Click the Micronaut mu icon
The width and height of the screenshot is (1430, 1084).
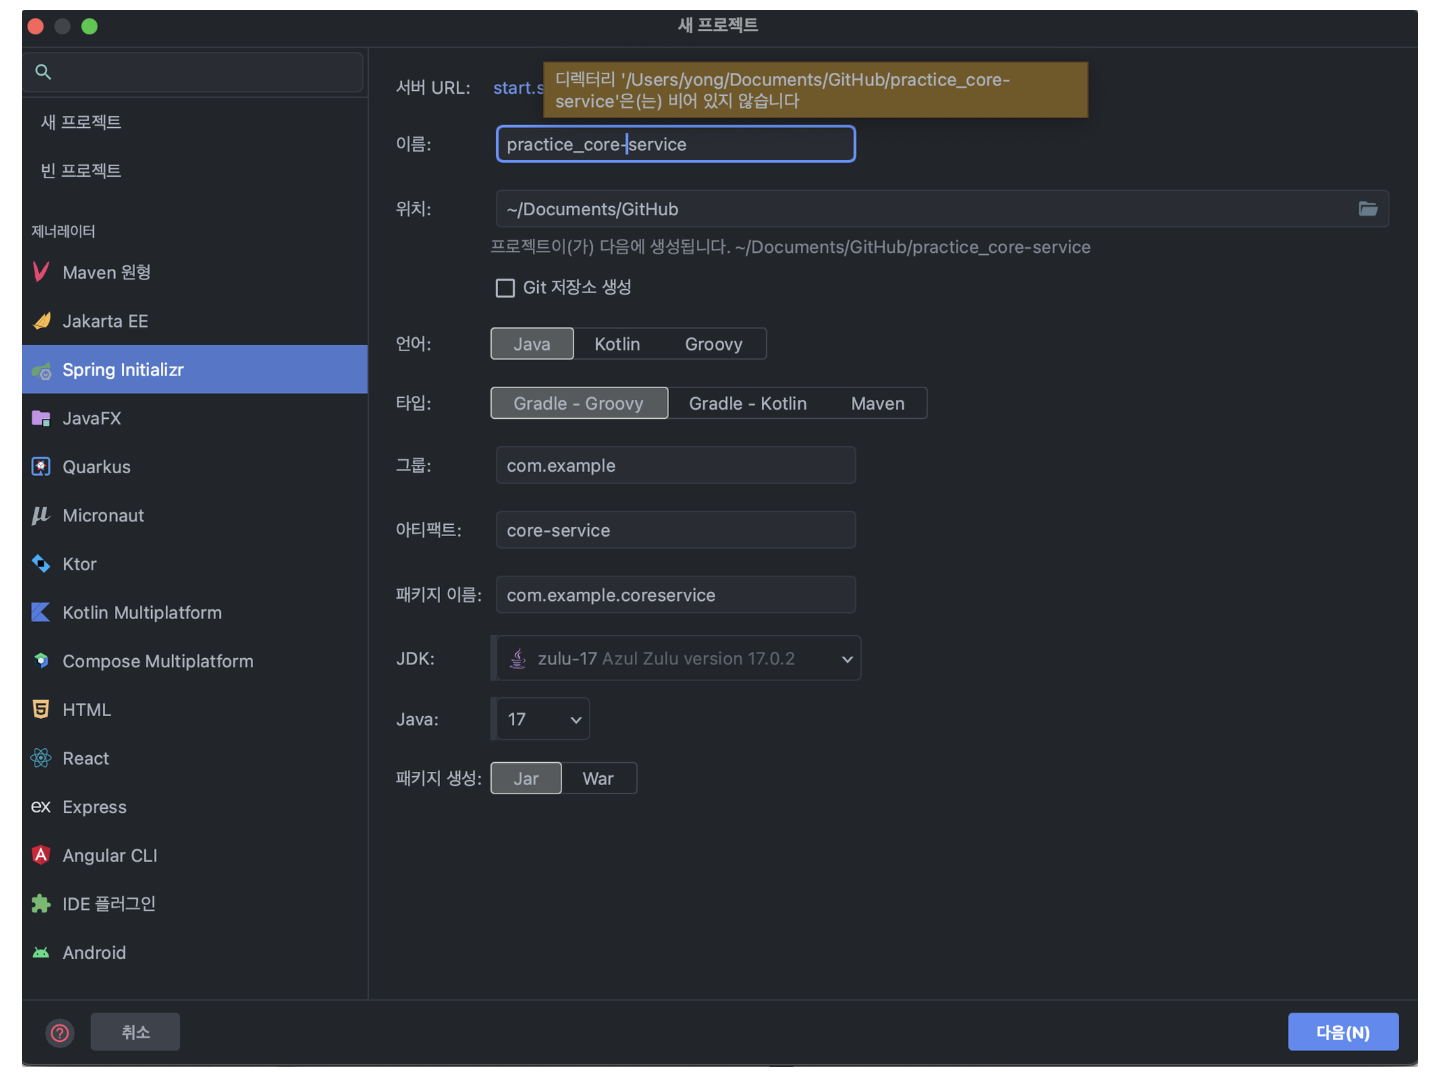point(41,515)
